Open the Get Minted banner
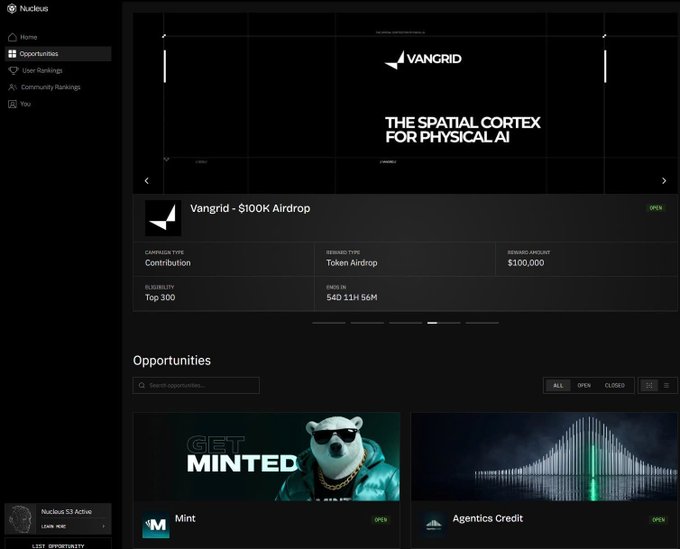 (266, 457)
